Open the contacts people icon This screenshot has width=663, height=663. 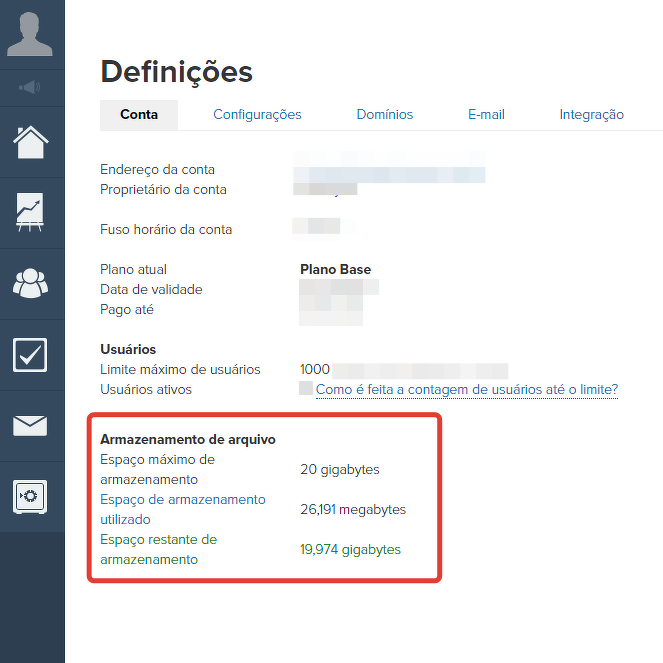click(30, 283)
